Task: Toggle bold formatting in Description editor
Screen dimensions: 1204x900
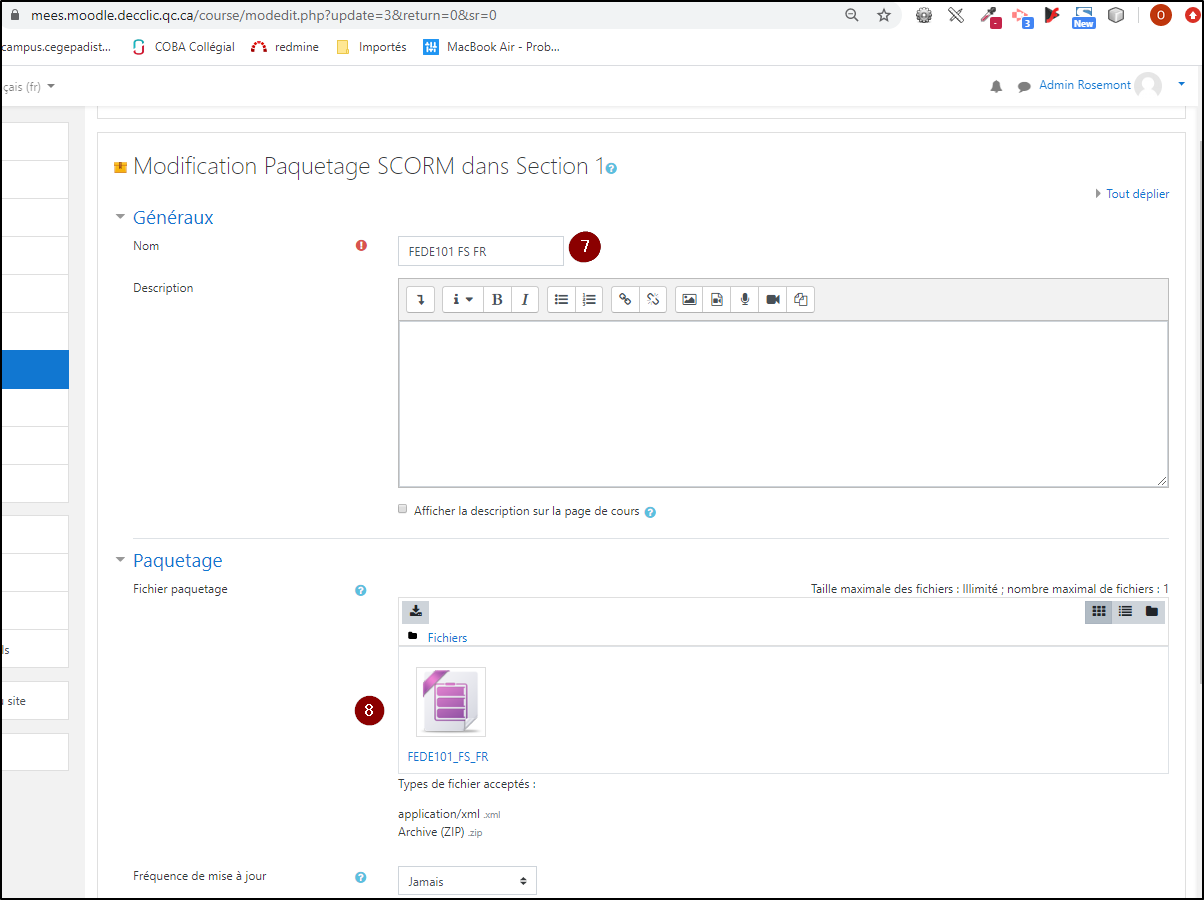Action: (x=497, y=299)
